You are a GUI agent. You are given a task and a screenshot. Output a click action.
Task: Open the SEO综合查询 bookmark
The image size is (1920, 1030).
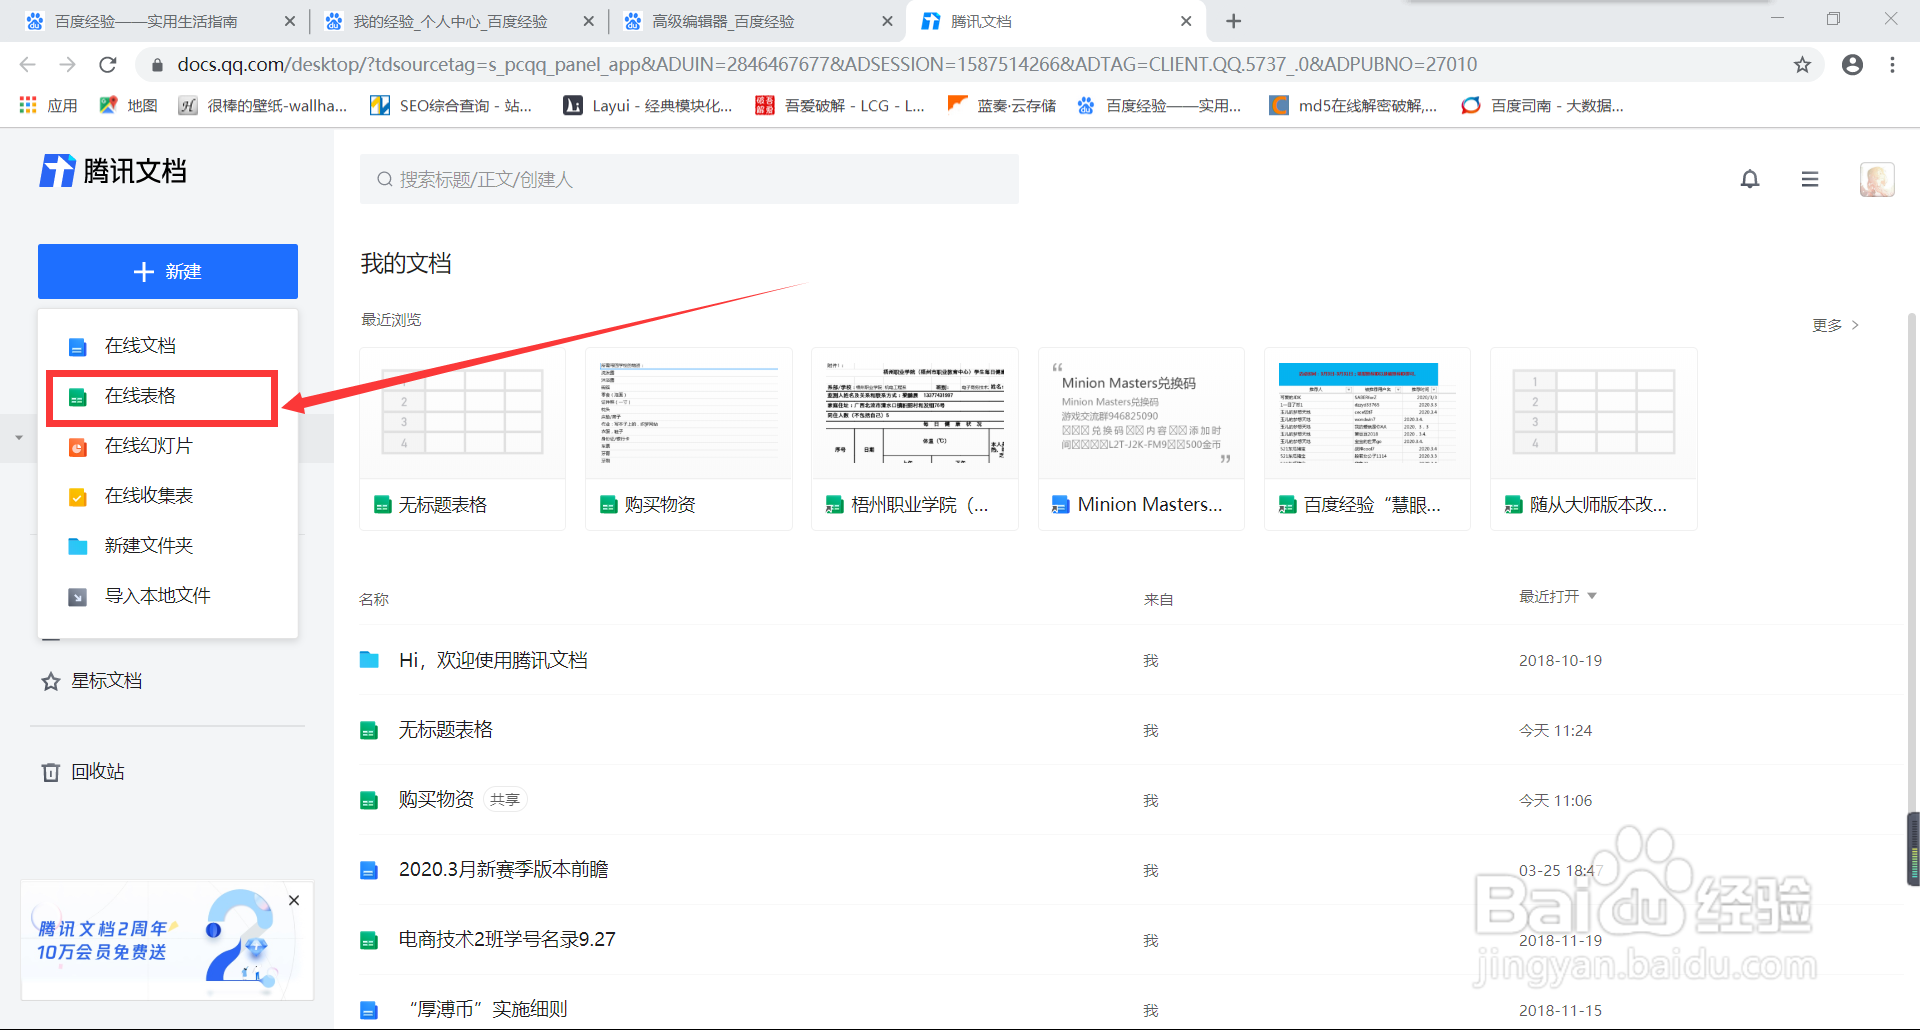(451, 105)
